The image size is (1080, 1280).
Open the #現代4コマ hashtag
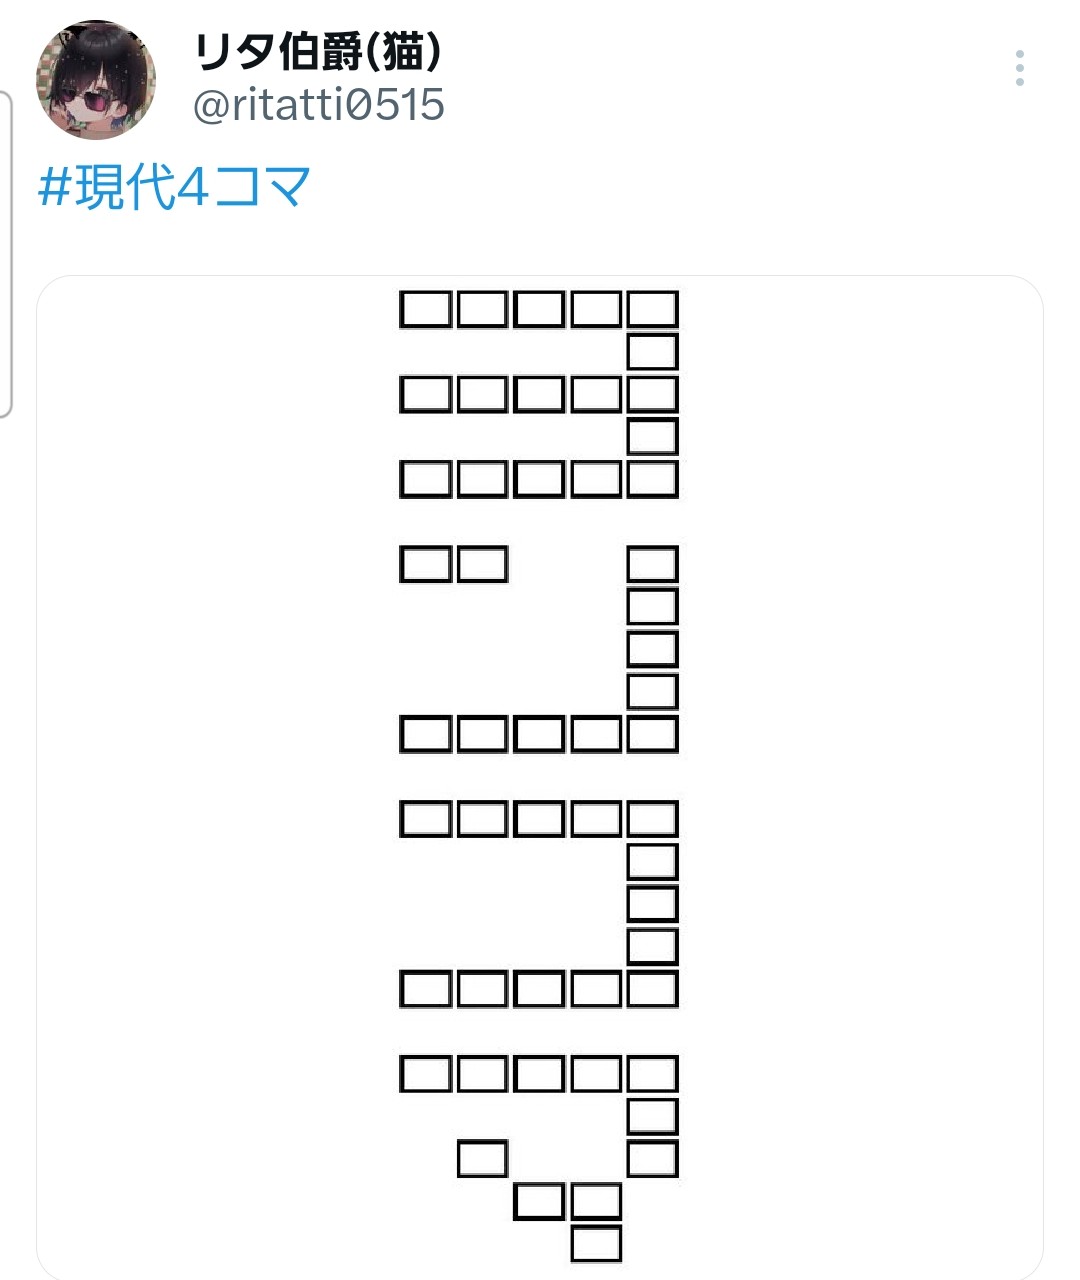174,187
